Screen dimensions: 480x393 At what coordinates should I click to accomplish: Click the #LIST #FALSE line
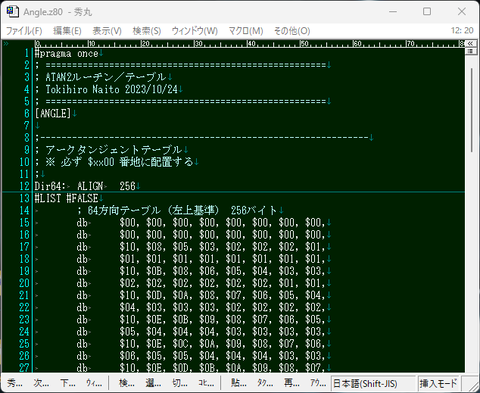click(x=67, y=198)
